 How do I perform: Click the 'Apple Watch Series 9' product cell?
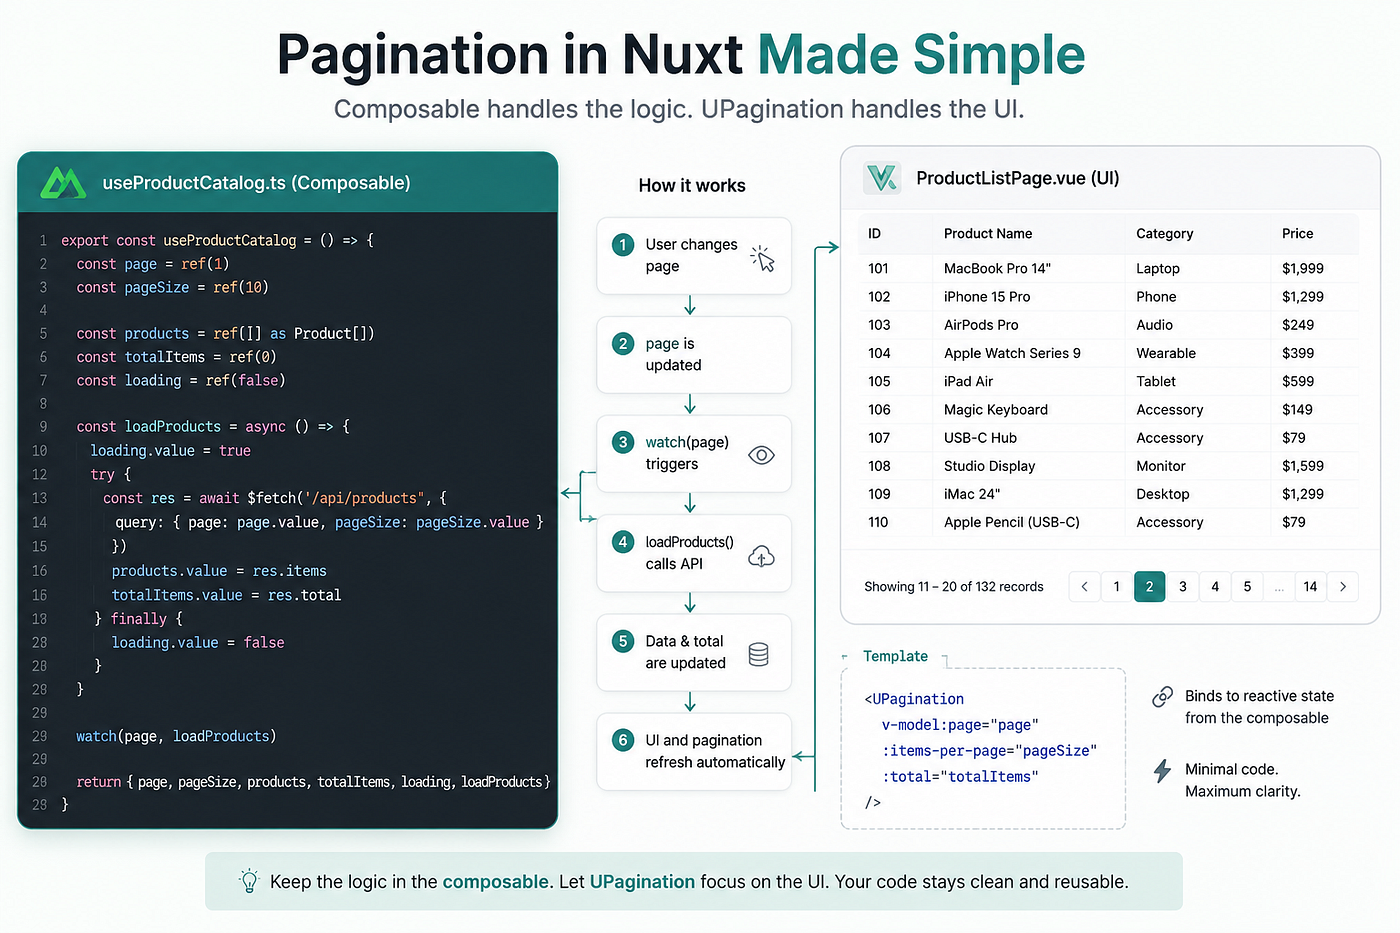click(1012, 353)
